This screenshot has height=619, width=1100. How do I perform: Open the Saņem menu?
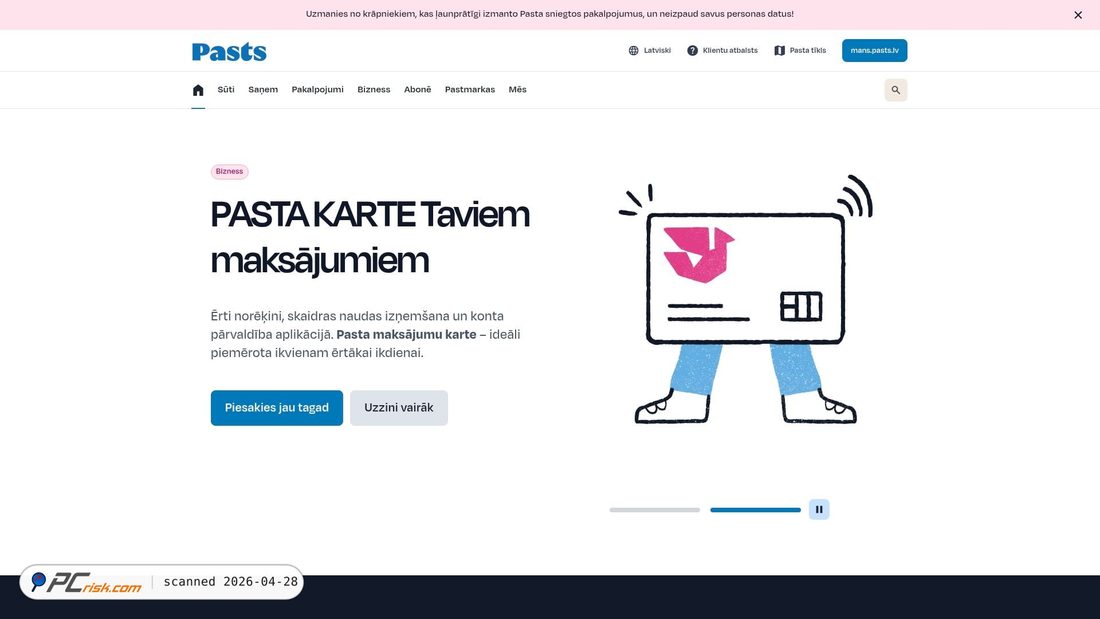coord(263,90)
